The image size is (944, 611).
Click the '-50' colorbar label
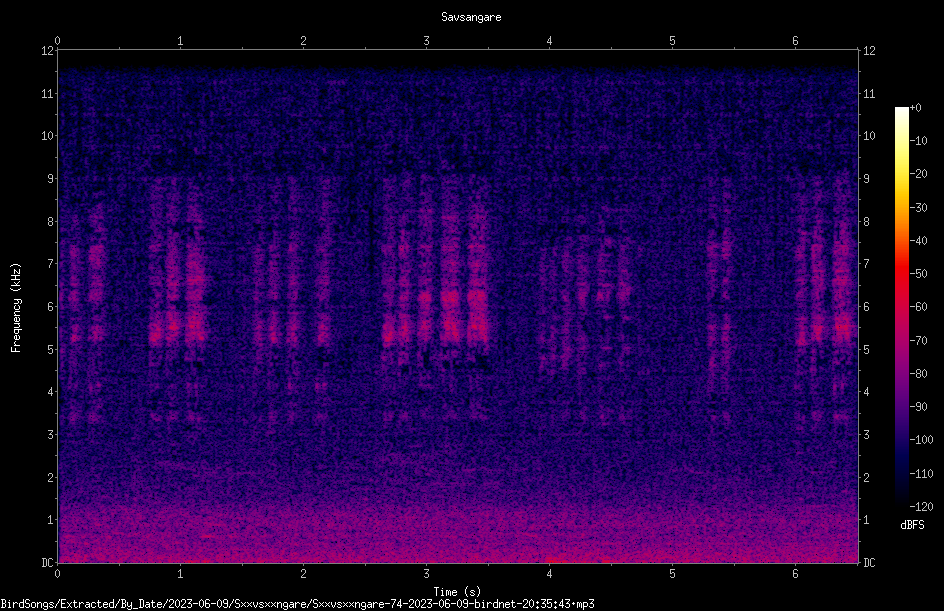pyautogui.click(x=919, y=274)
